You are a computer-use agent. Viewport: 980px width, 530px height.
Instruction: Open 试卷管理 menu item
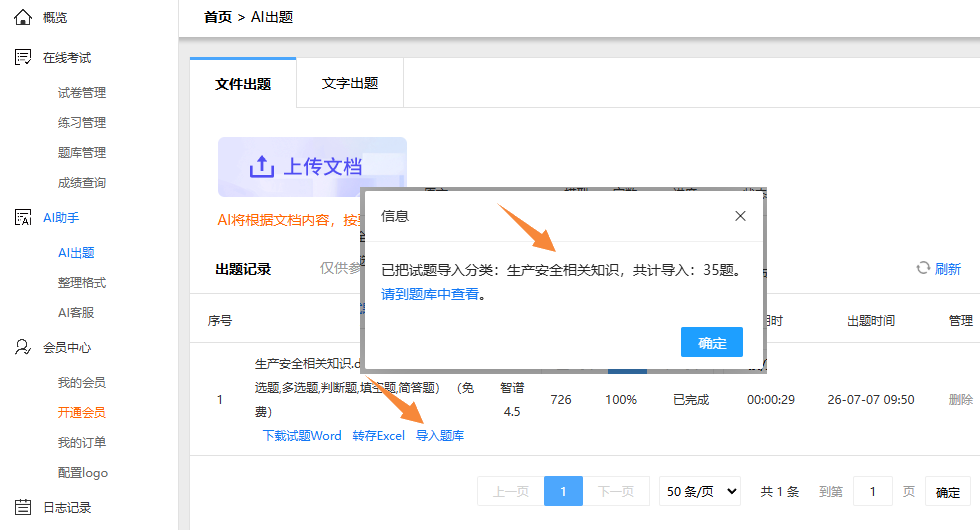point(82,92)
